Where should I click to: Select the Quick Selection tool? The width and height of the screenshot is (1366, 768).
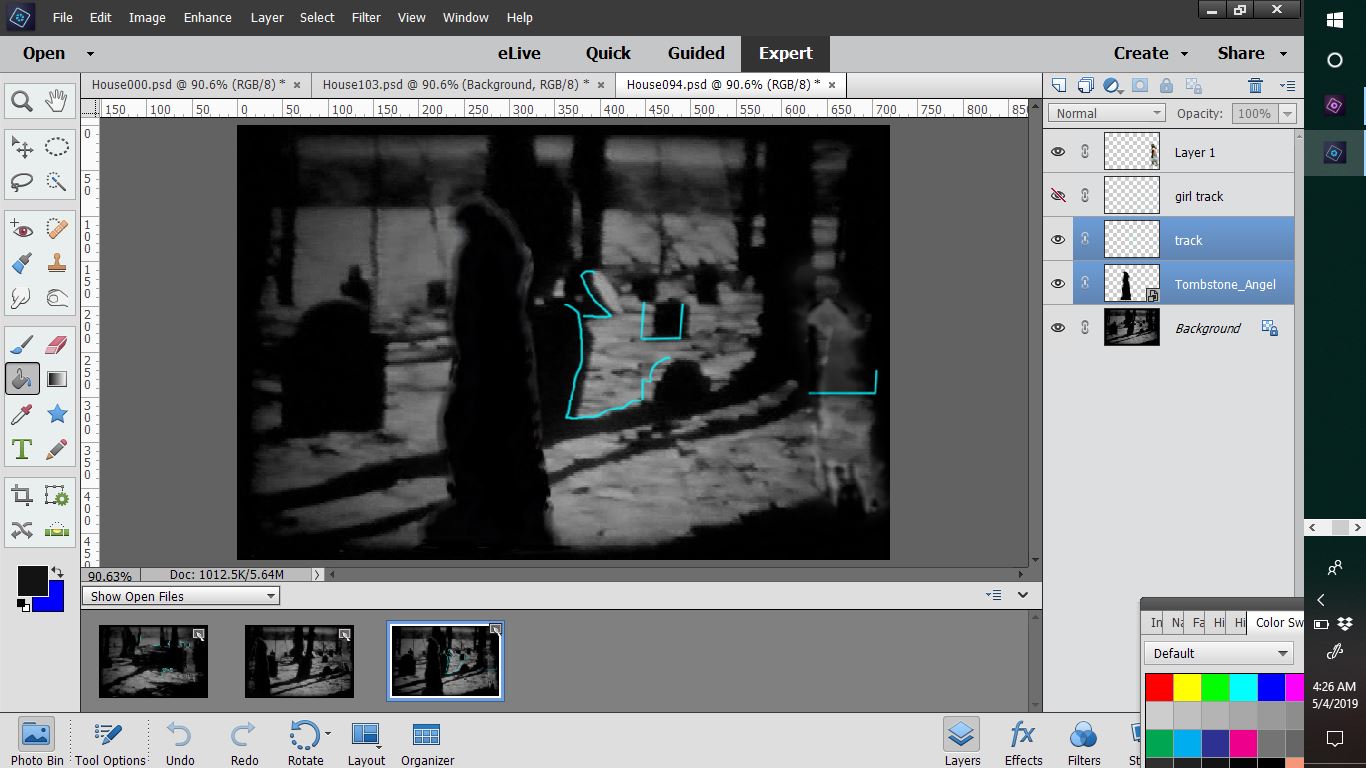(57, 183)
